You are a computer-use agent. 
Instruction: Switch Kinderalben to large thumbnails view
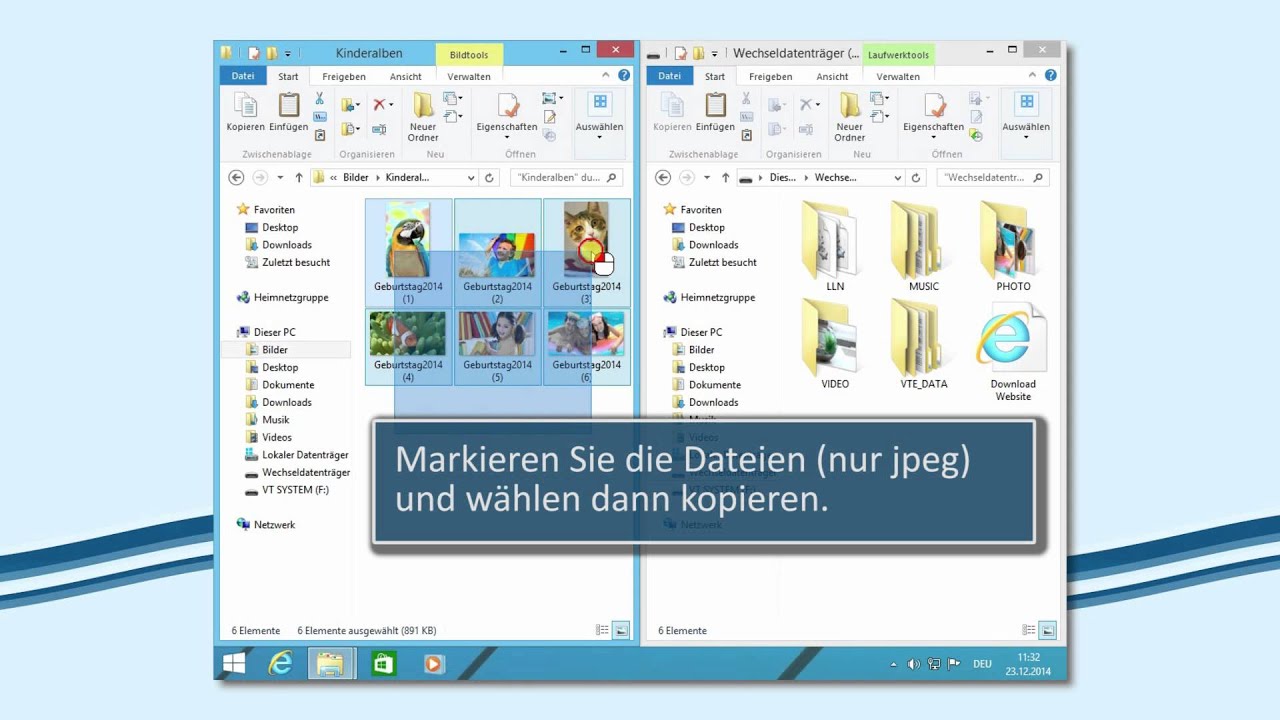(621, 630)
